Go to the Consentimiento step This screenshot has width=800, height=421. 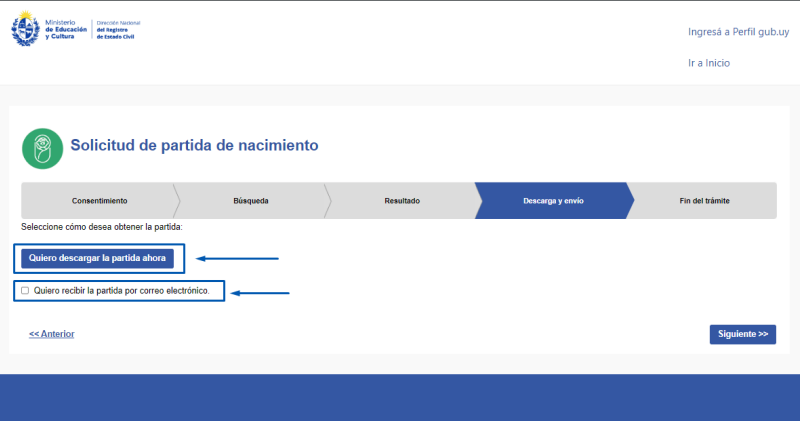pyautogui.click(x=99, y=201)
